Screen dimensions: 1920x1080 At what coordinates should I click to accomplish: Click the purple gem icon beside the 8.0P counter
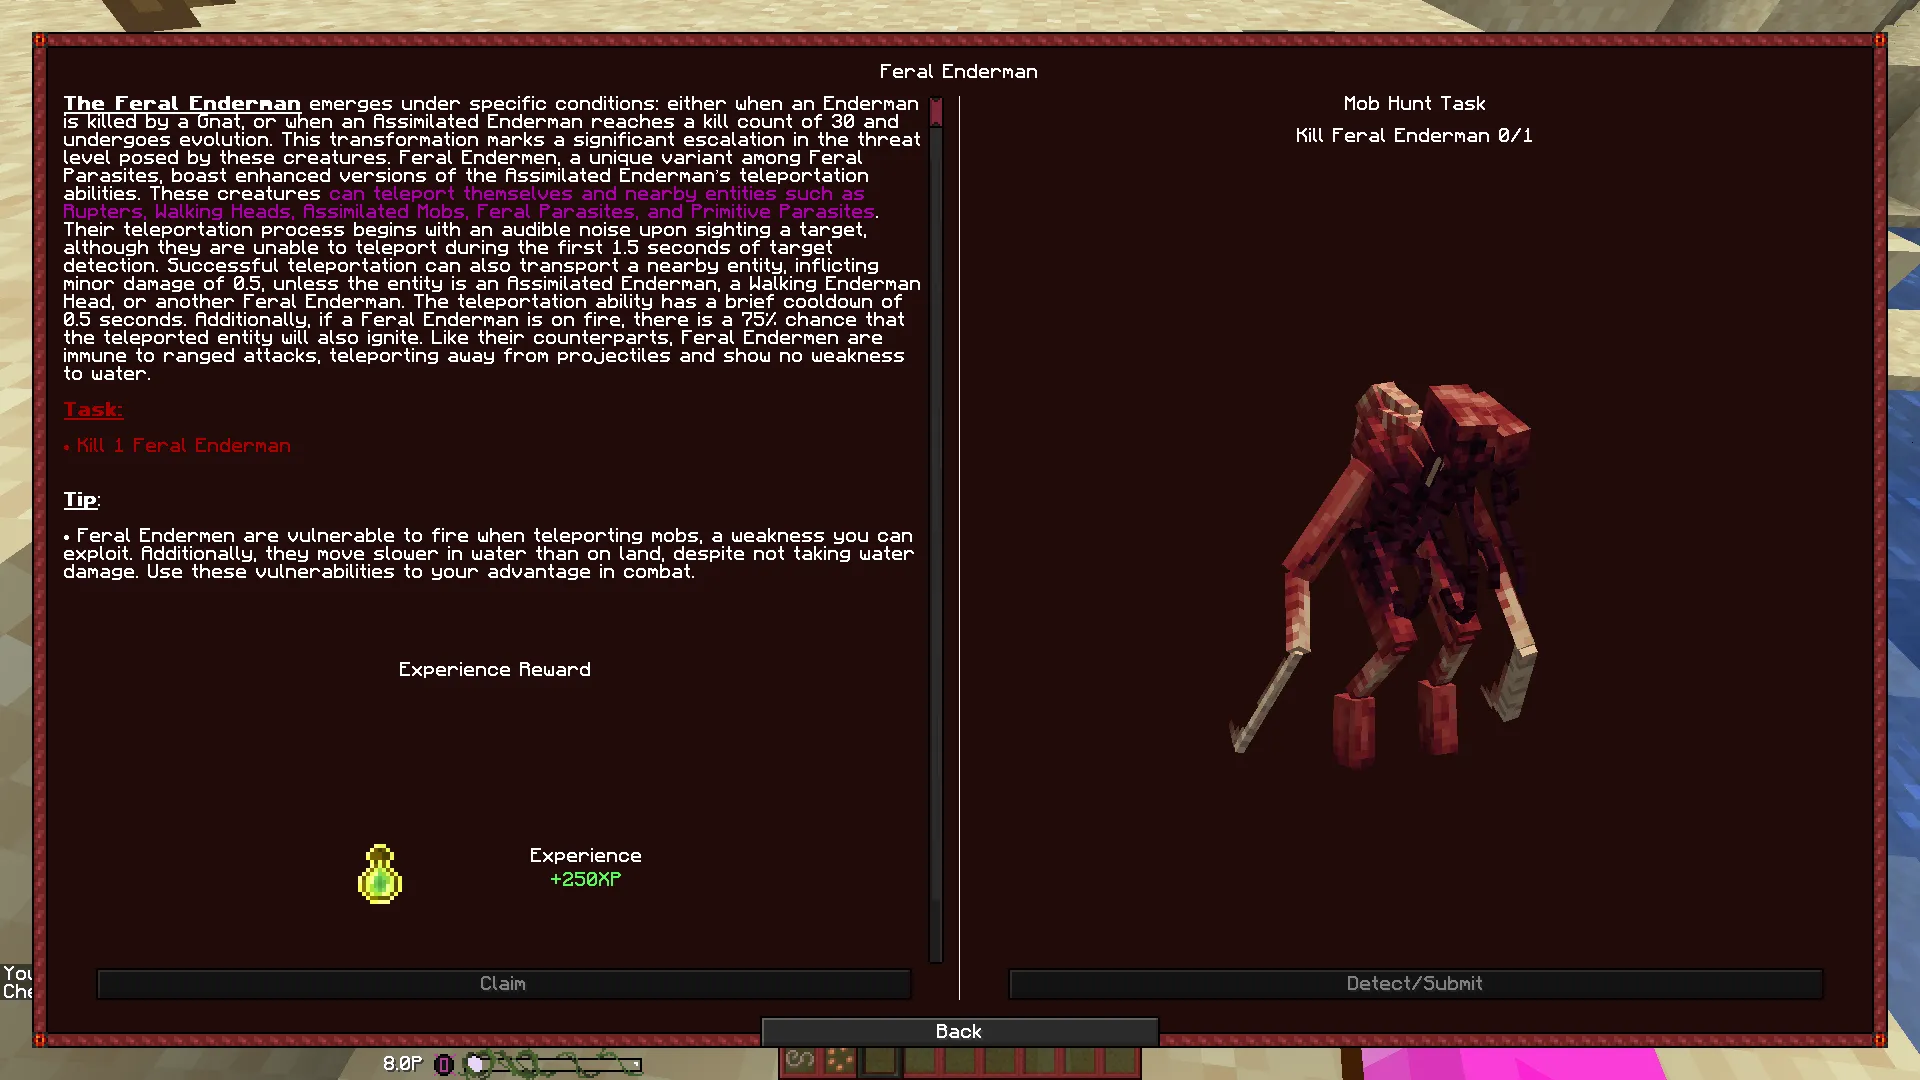pyautogui.click(x=443, y=1064)
